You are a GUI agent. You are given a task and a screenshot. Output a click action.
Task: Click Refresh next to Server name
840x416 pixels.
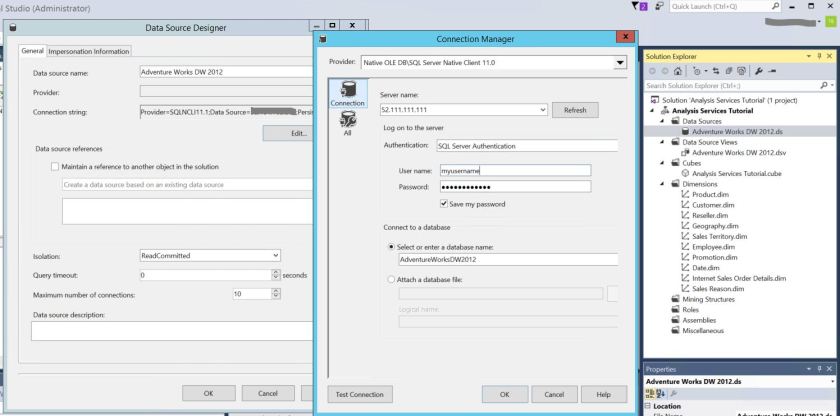click(x=575, y=110)
